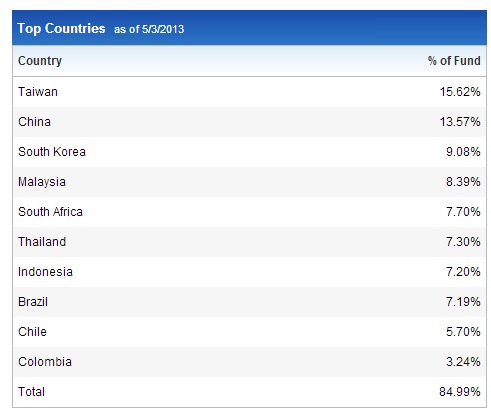This screenshot has height=415, width=491.
Task: Select the Country column header
Action: tap(40, 61)
